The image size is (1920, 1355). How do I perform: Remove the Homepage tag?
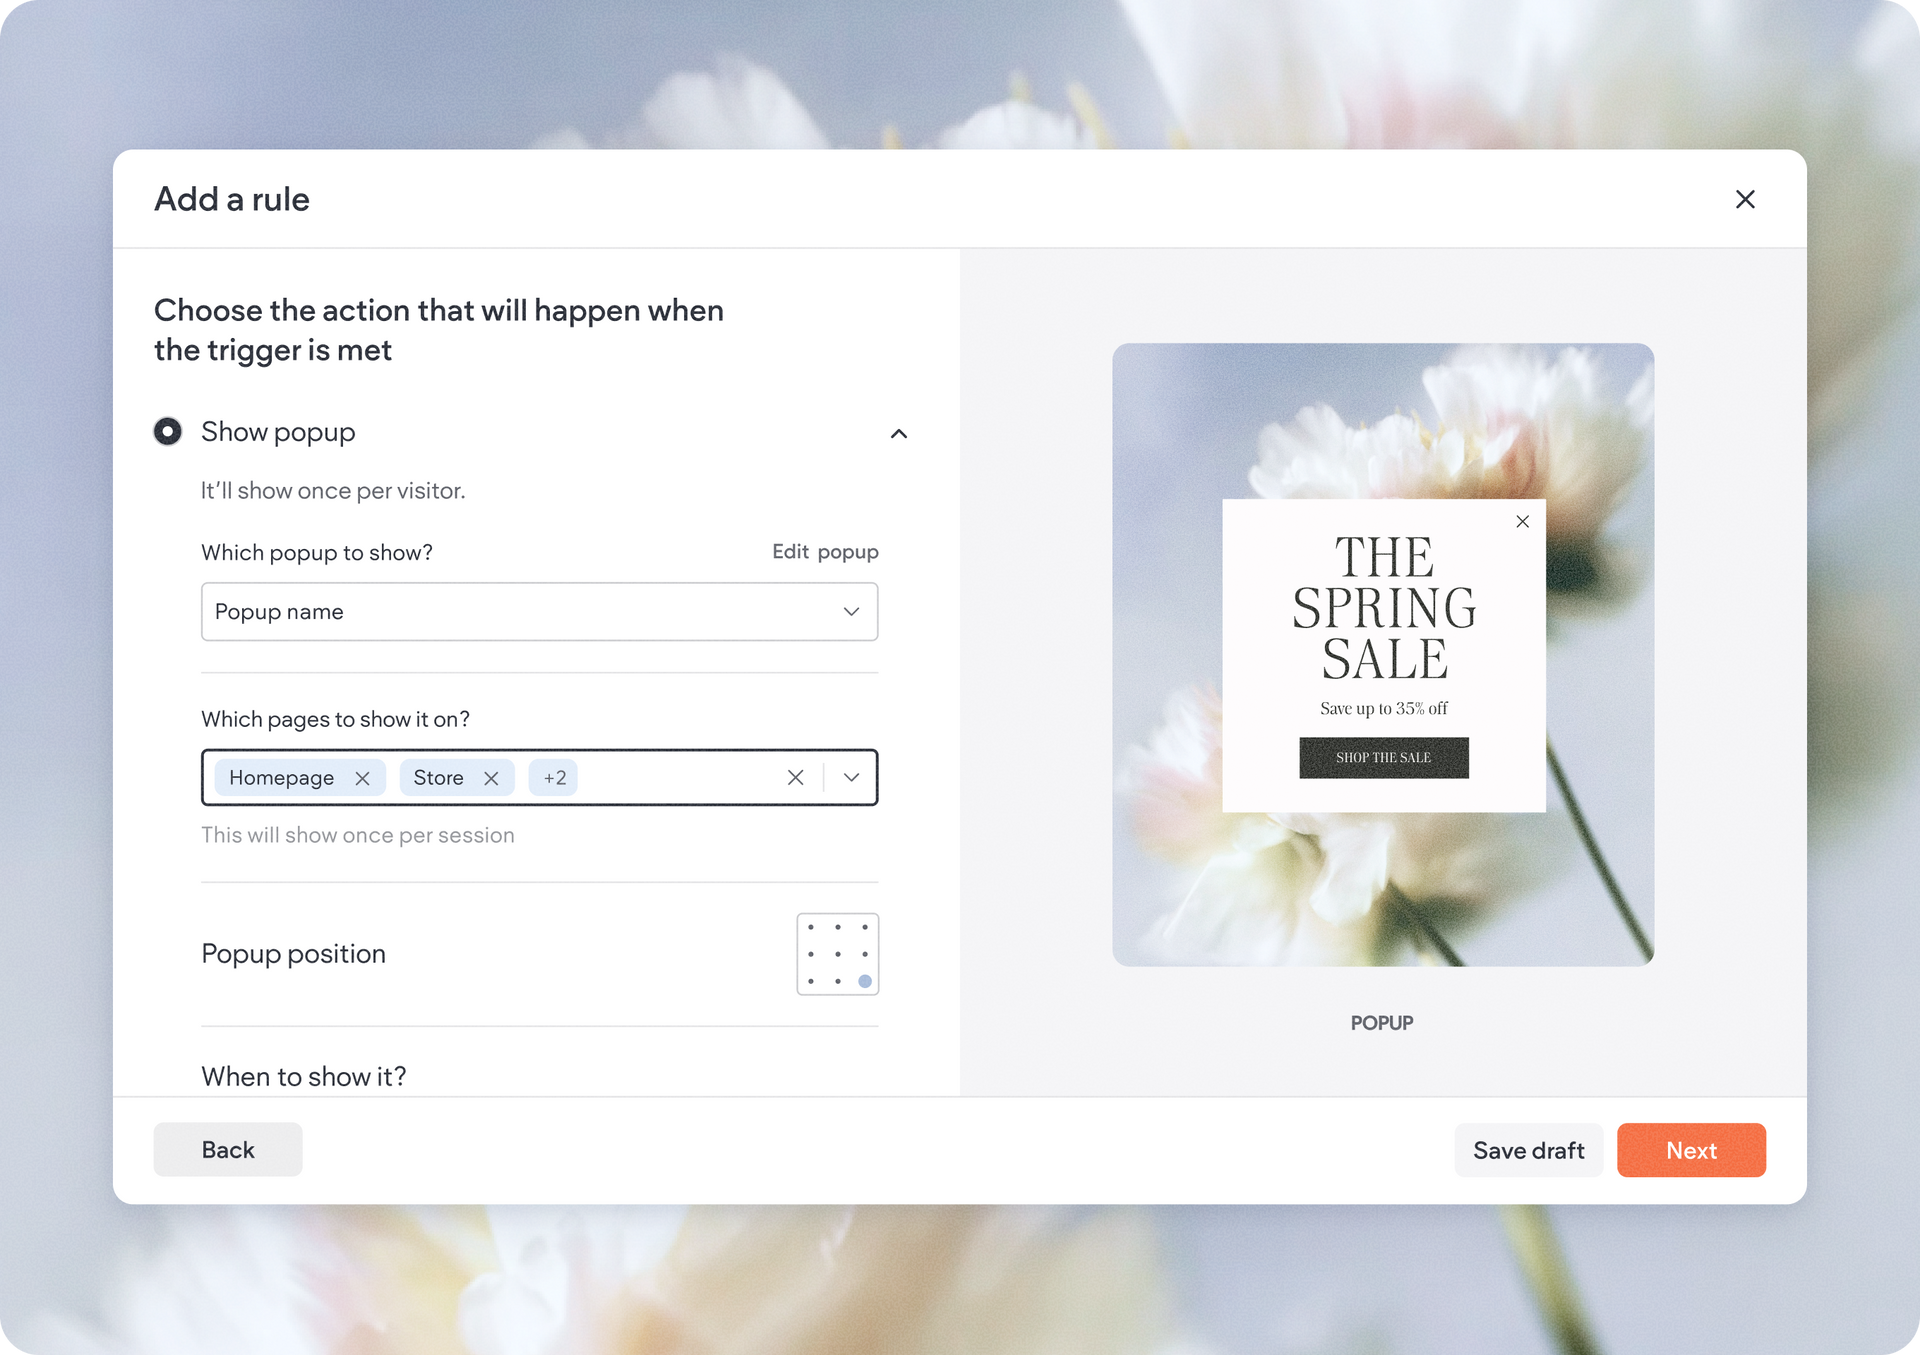click(x=363, y=778)
